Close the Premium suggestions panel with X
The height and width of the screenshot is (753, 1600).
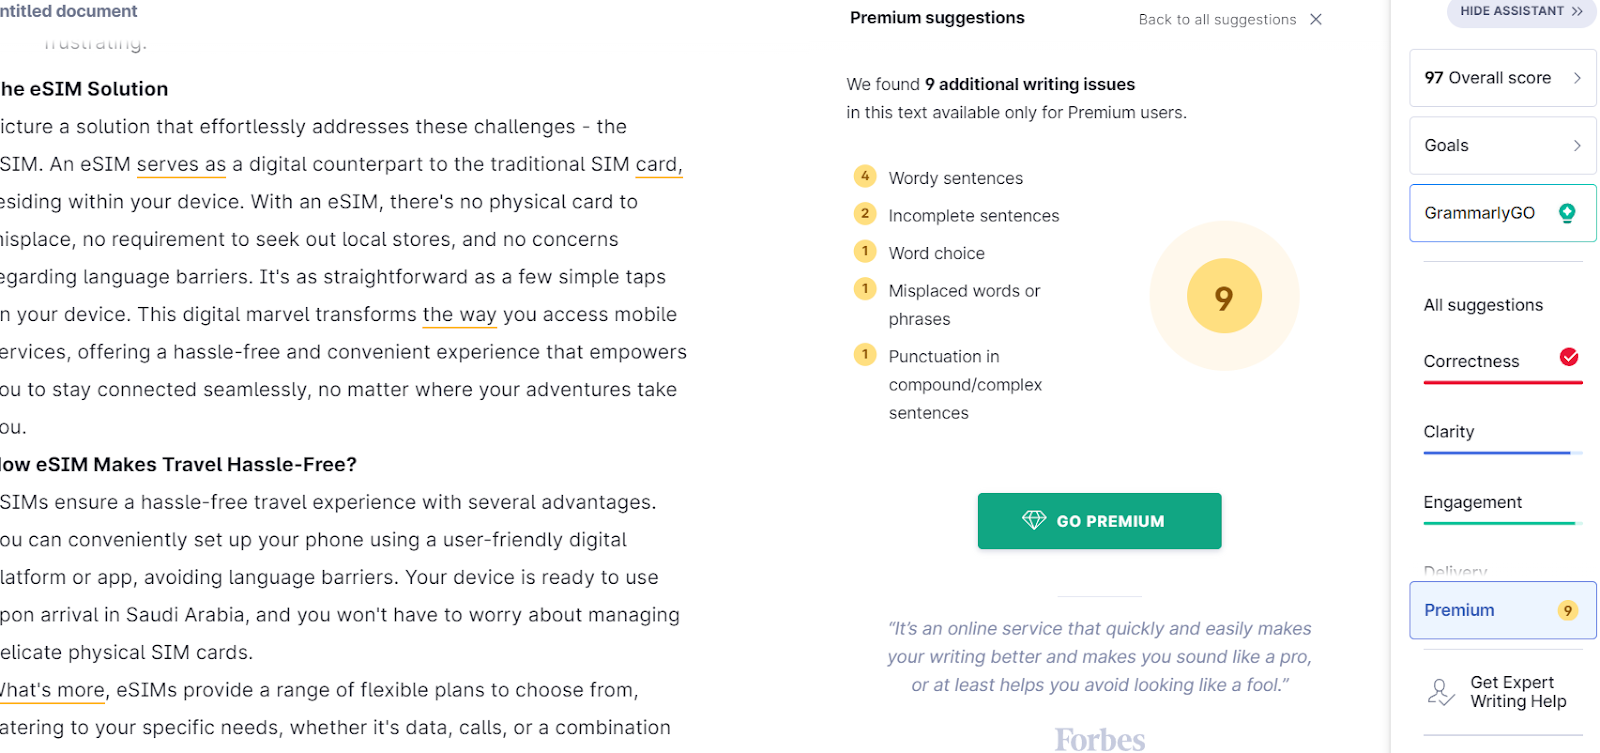pos(1316,19)
